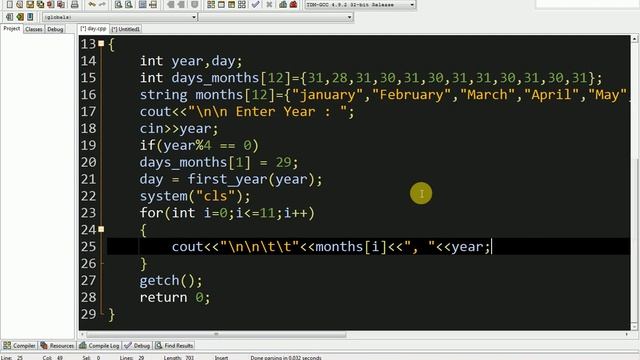This screenshot has width=640, height=360.
Task: Open Profile Analysis chart icon
Action: coord(283,4)
